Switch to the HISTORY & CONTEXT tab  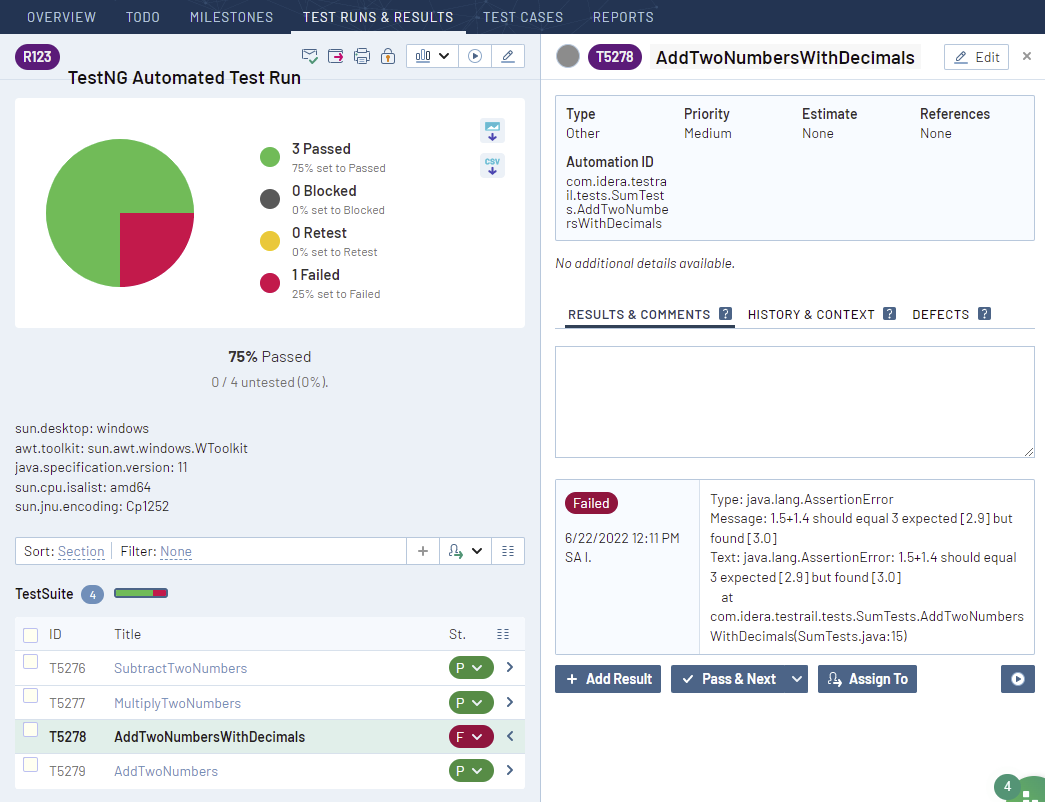[x=811, y=314]
